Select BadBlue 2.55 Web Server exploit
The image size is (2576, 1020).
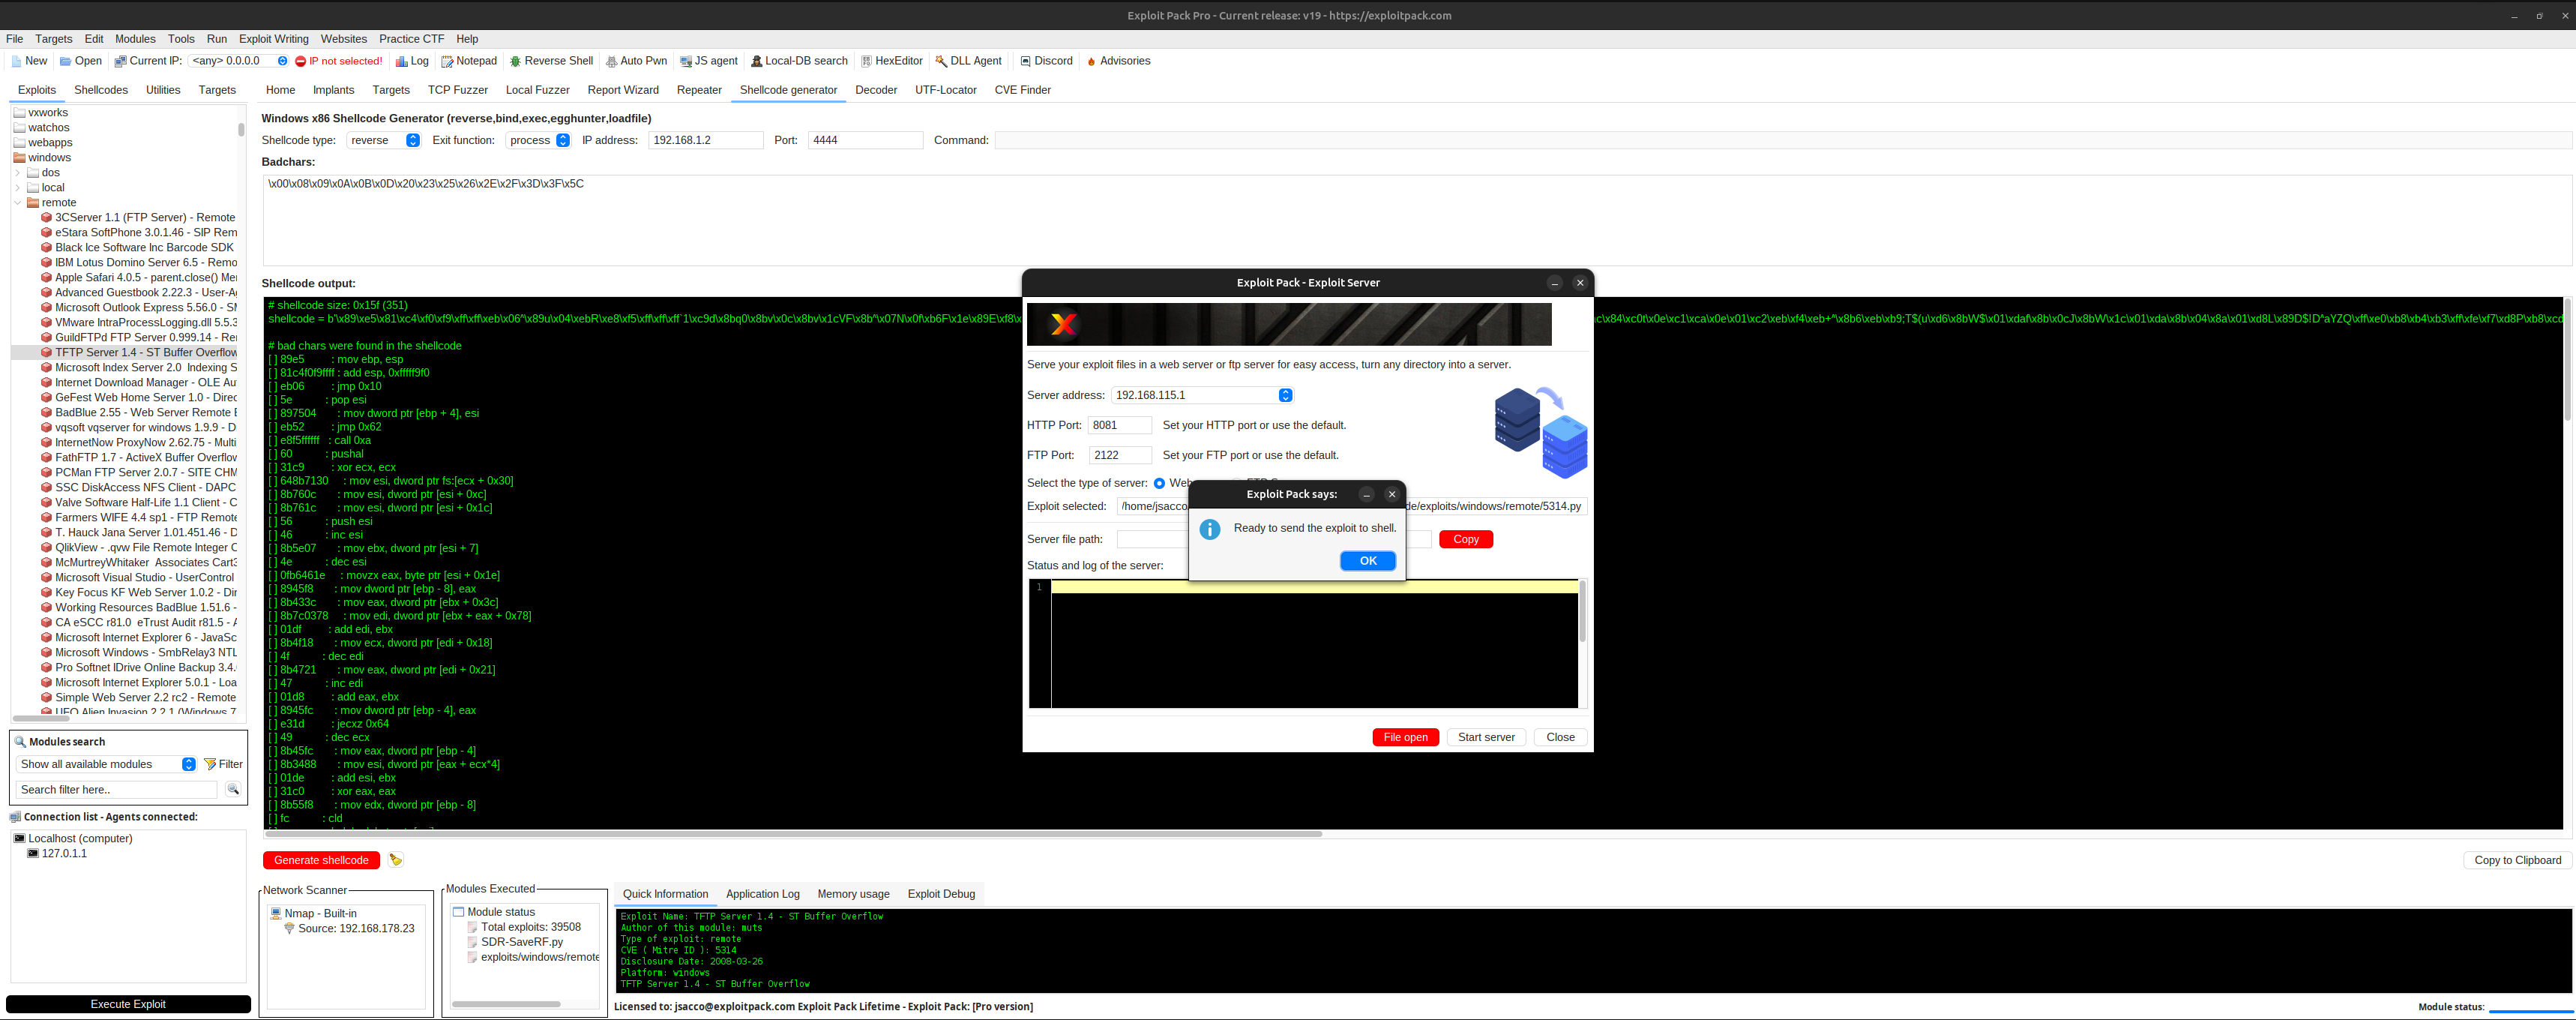139,412
